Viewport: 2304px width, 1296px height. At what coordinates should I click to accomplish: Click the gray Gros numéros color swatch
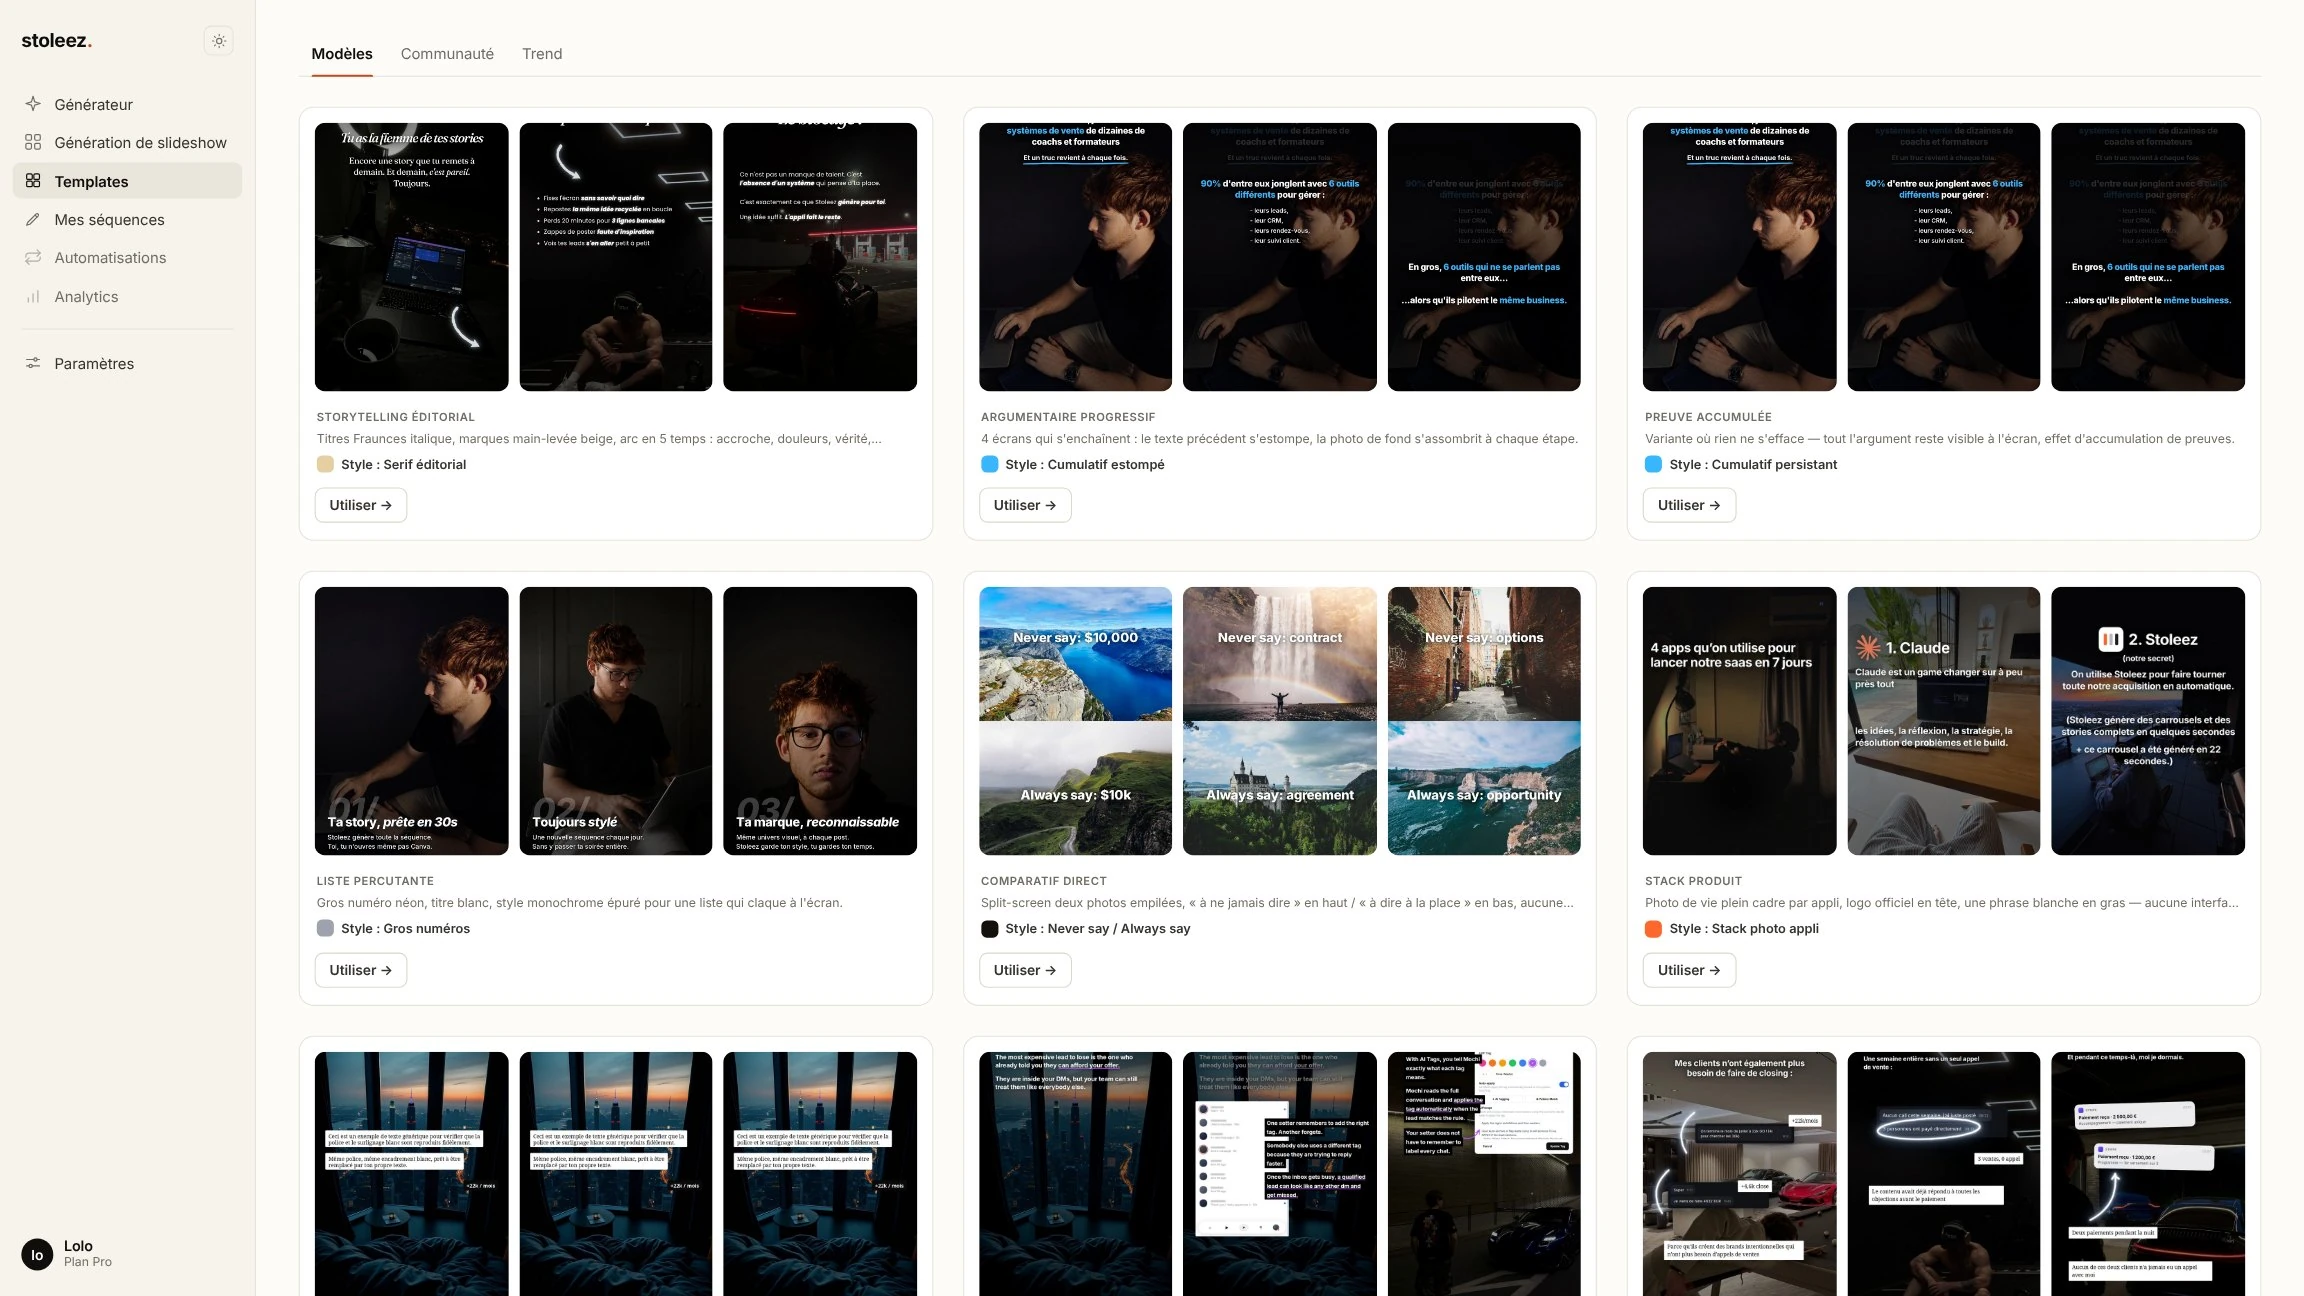[325, 928]
